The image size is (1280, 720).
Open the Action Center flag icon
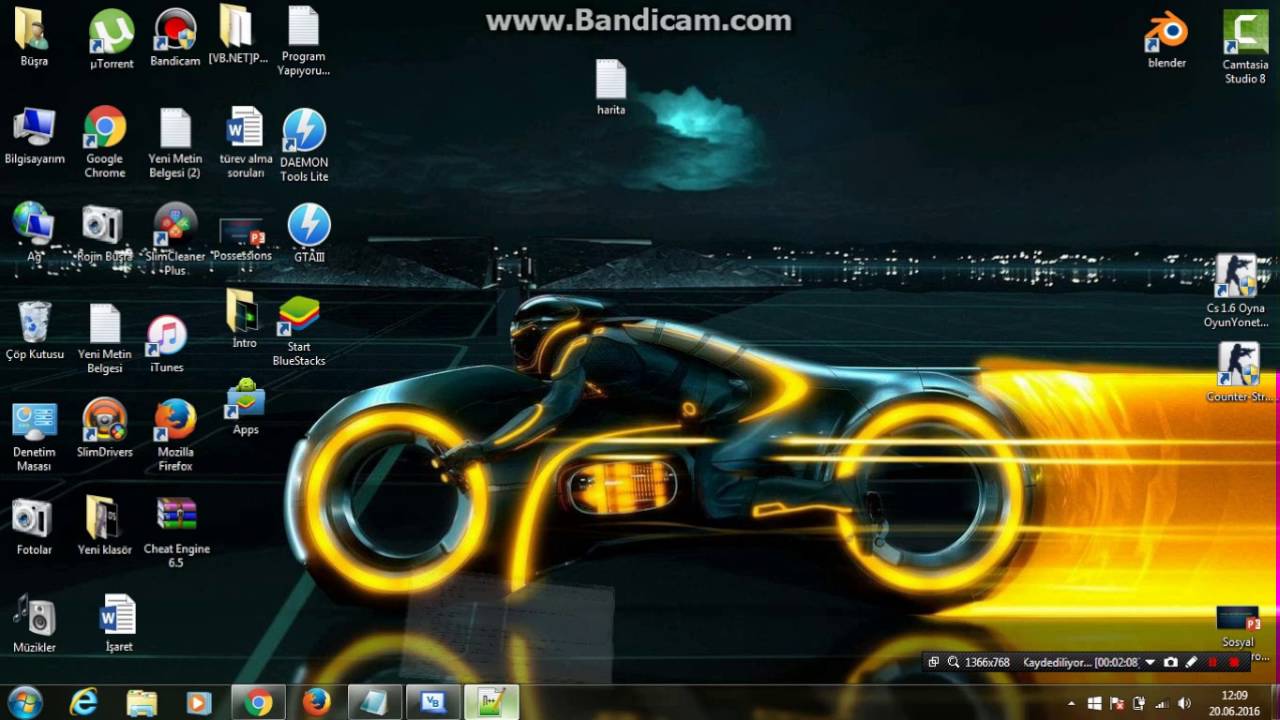pyautogui.click(x=1117, y=704)
